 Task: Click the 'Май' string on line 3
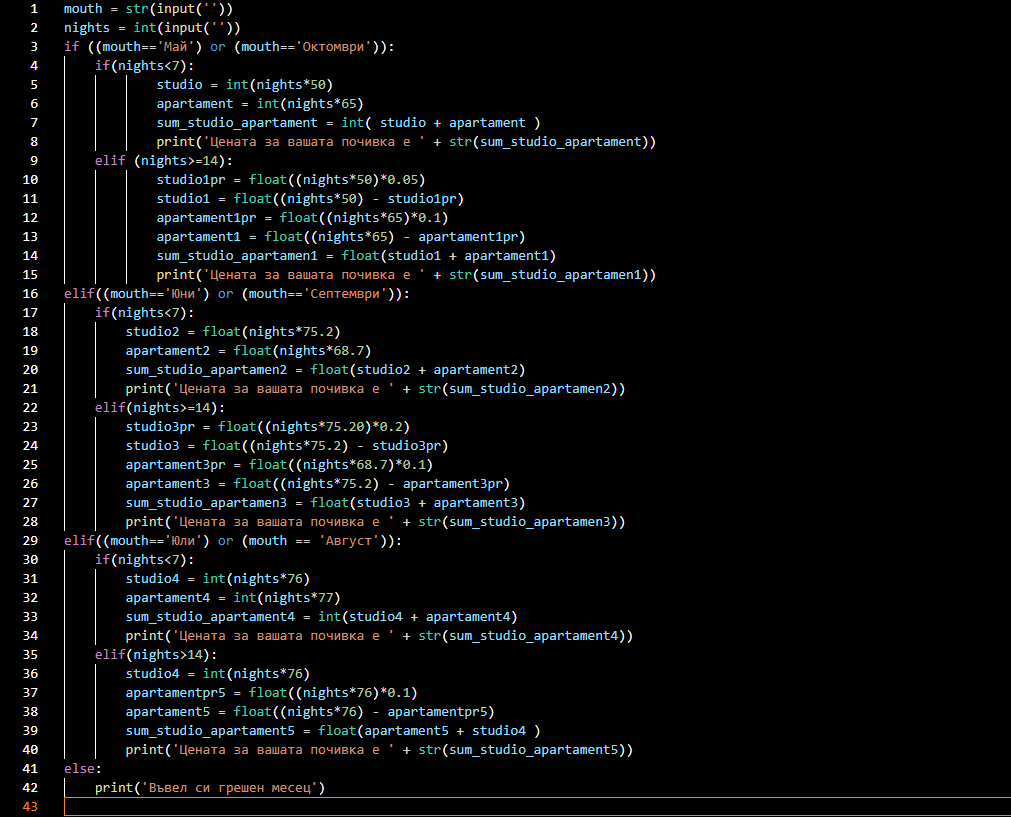point(175,46)
